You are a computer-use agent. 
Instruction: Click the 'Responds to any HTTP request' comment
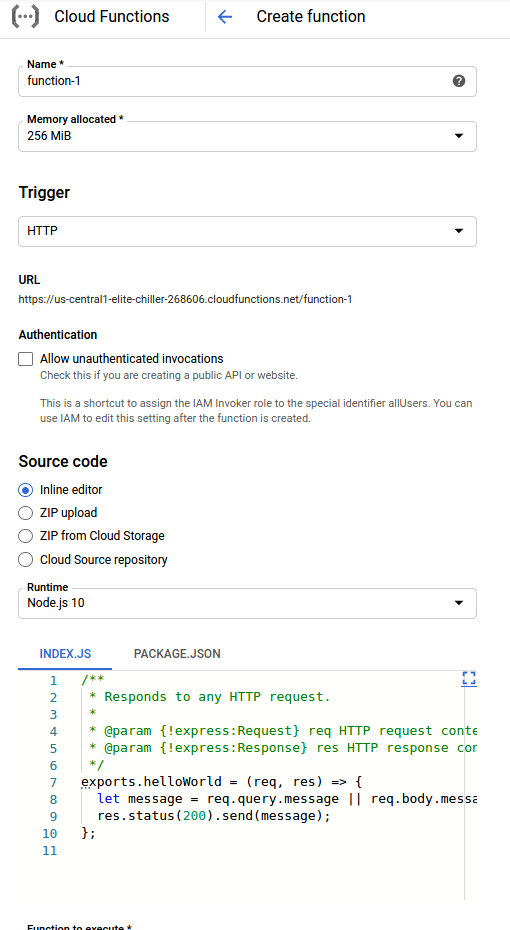tap(209, 697)
